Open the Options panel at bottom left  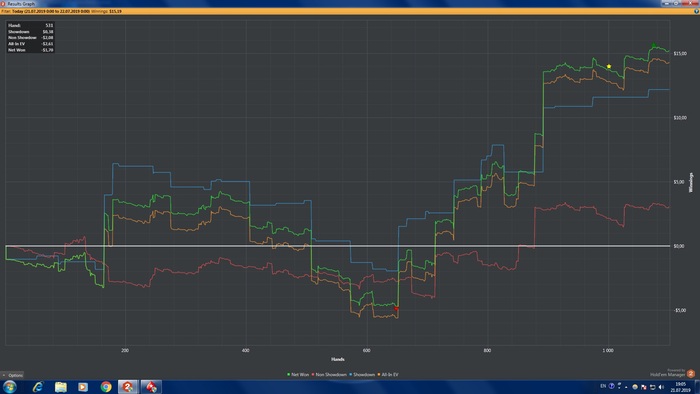12,375
